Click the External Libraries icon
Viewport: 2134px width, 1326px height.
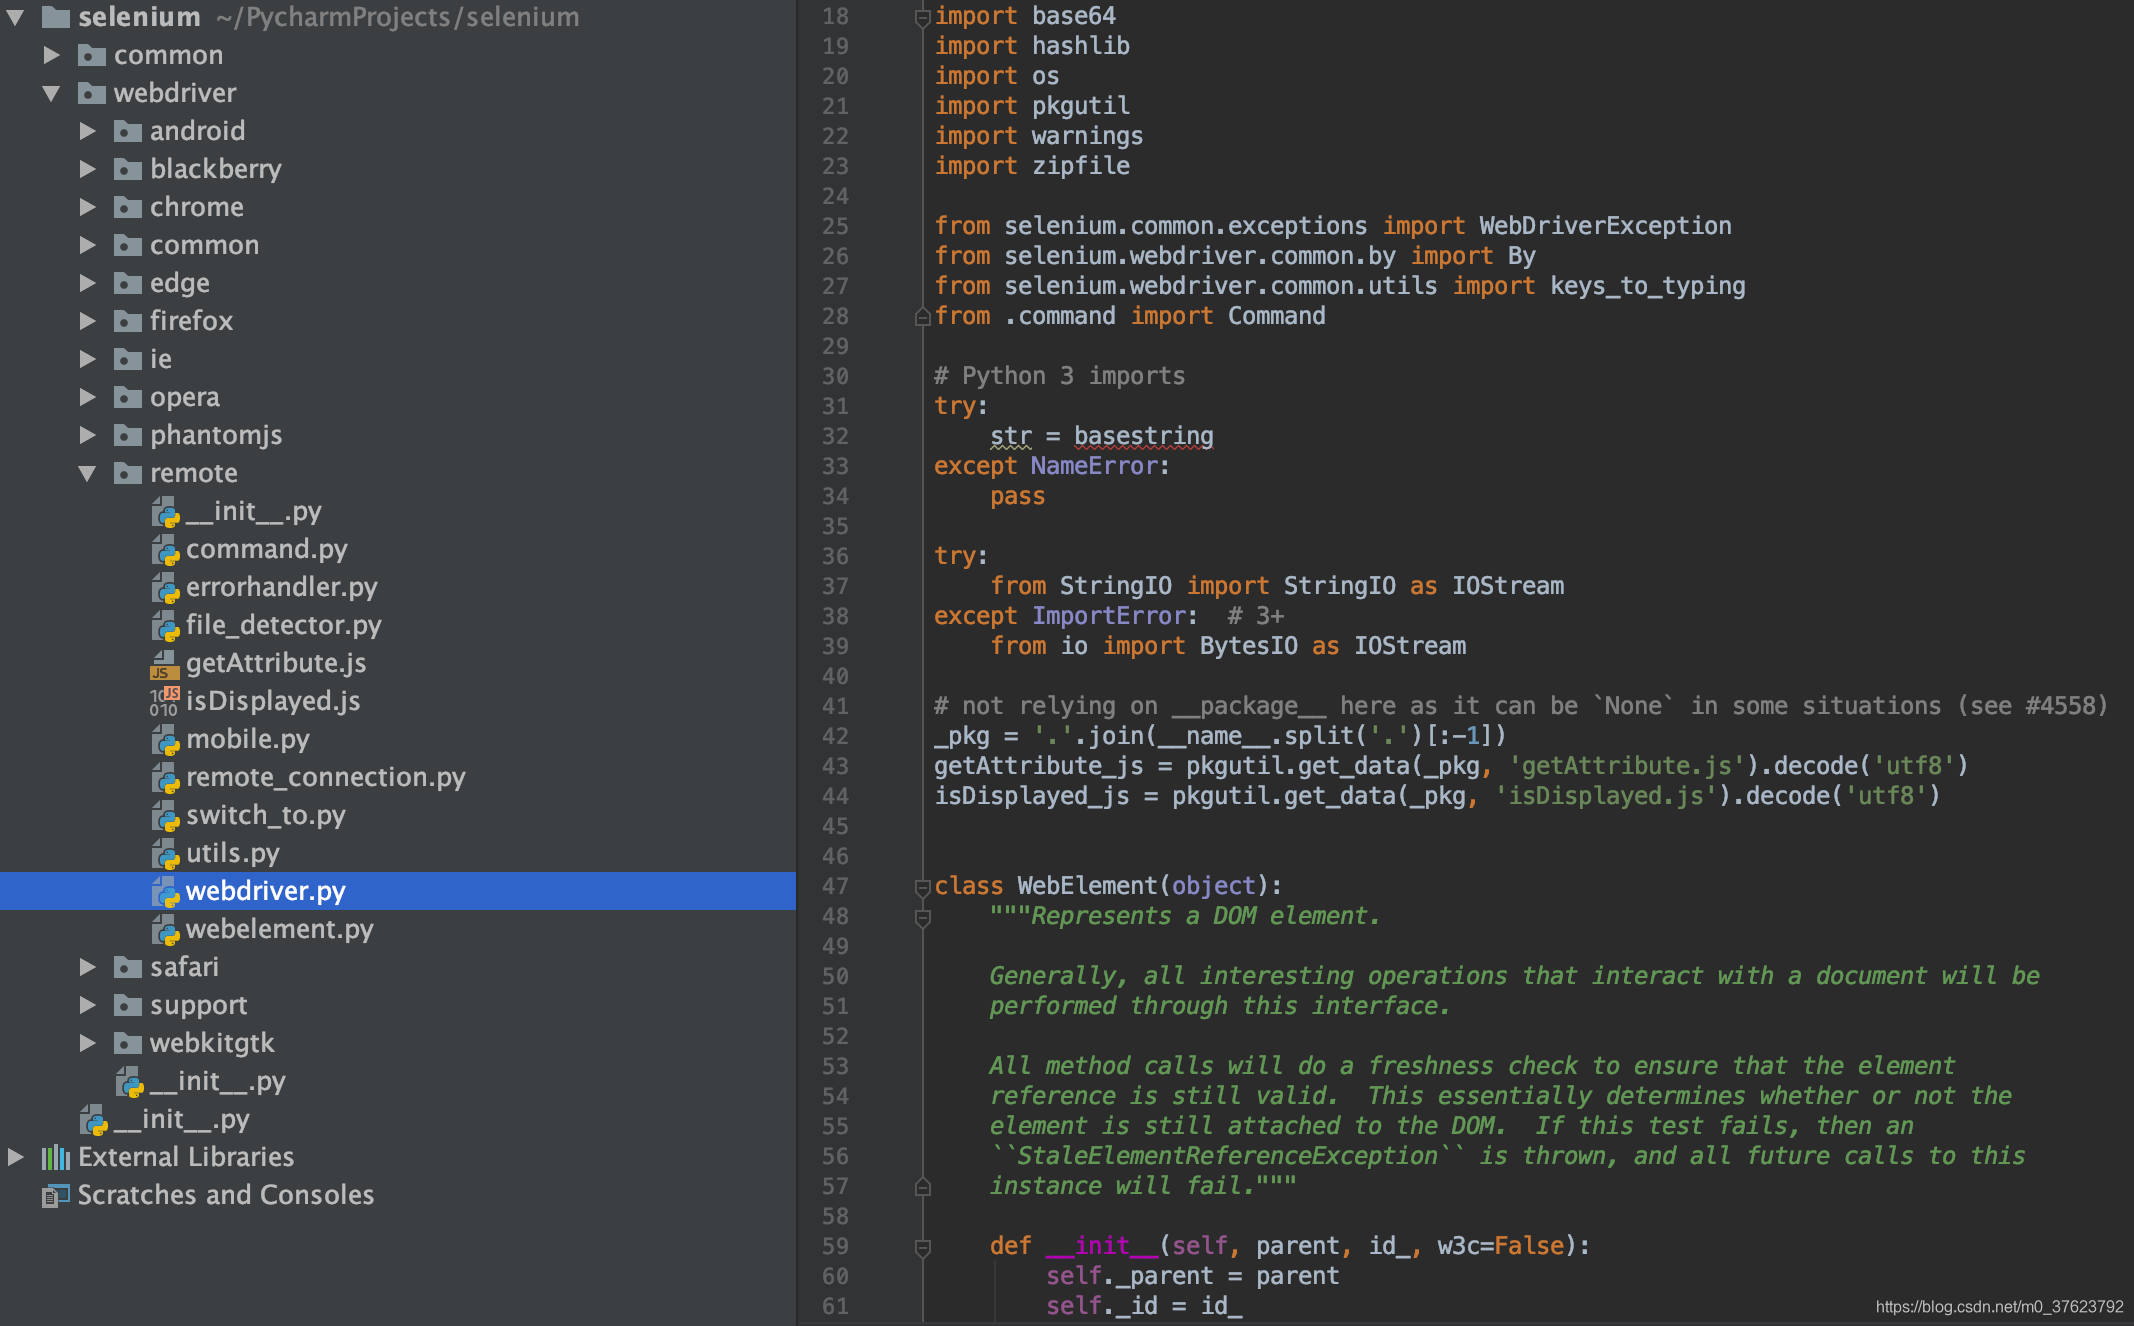pyautogui.click(x=56, y=1157)
